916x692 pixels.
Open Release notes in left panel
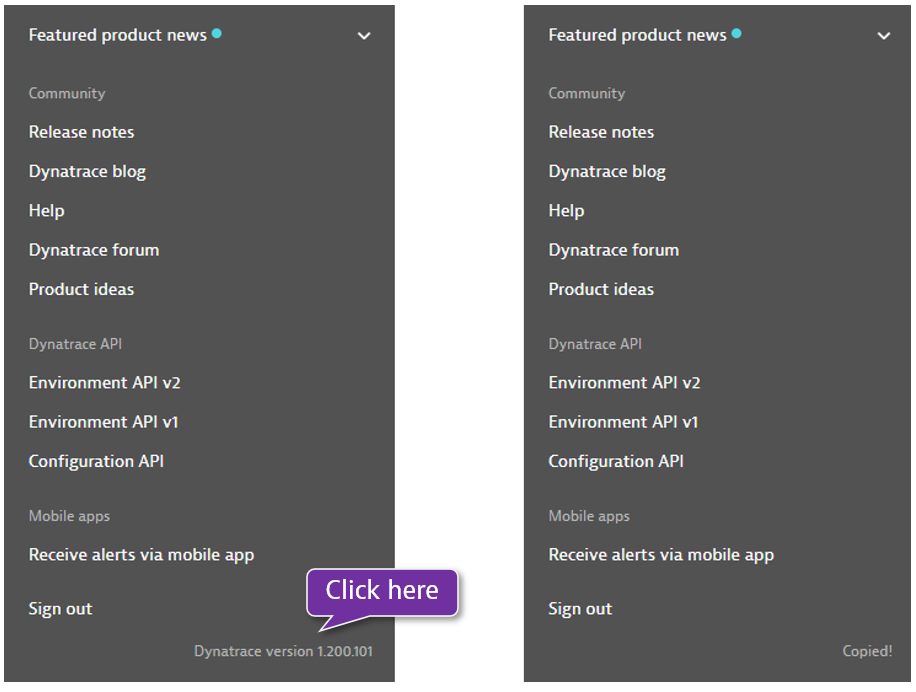pos(81,132)
